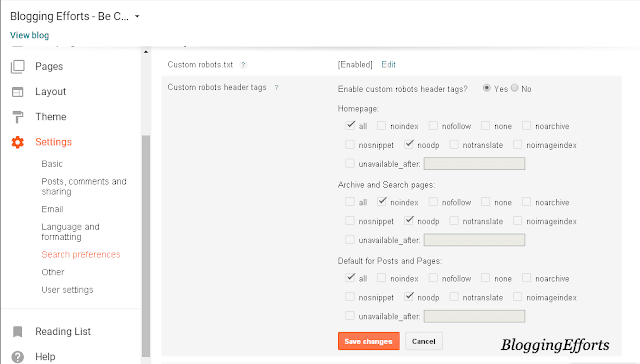Check Homepage 'unavailable_after' checkbox
This screenshot has height=364, width=640.
pyautogui.click(x=350, y=163)
